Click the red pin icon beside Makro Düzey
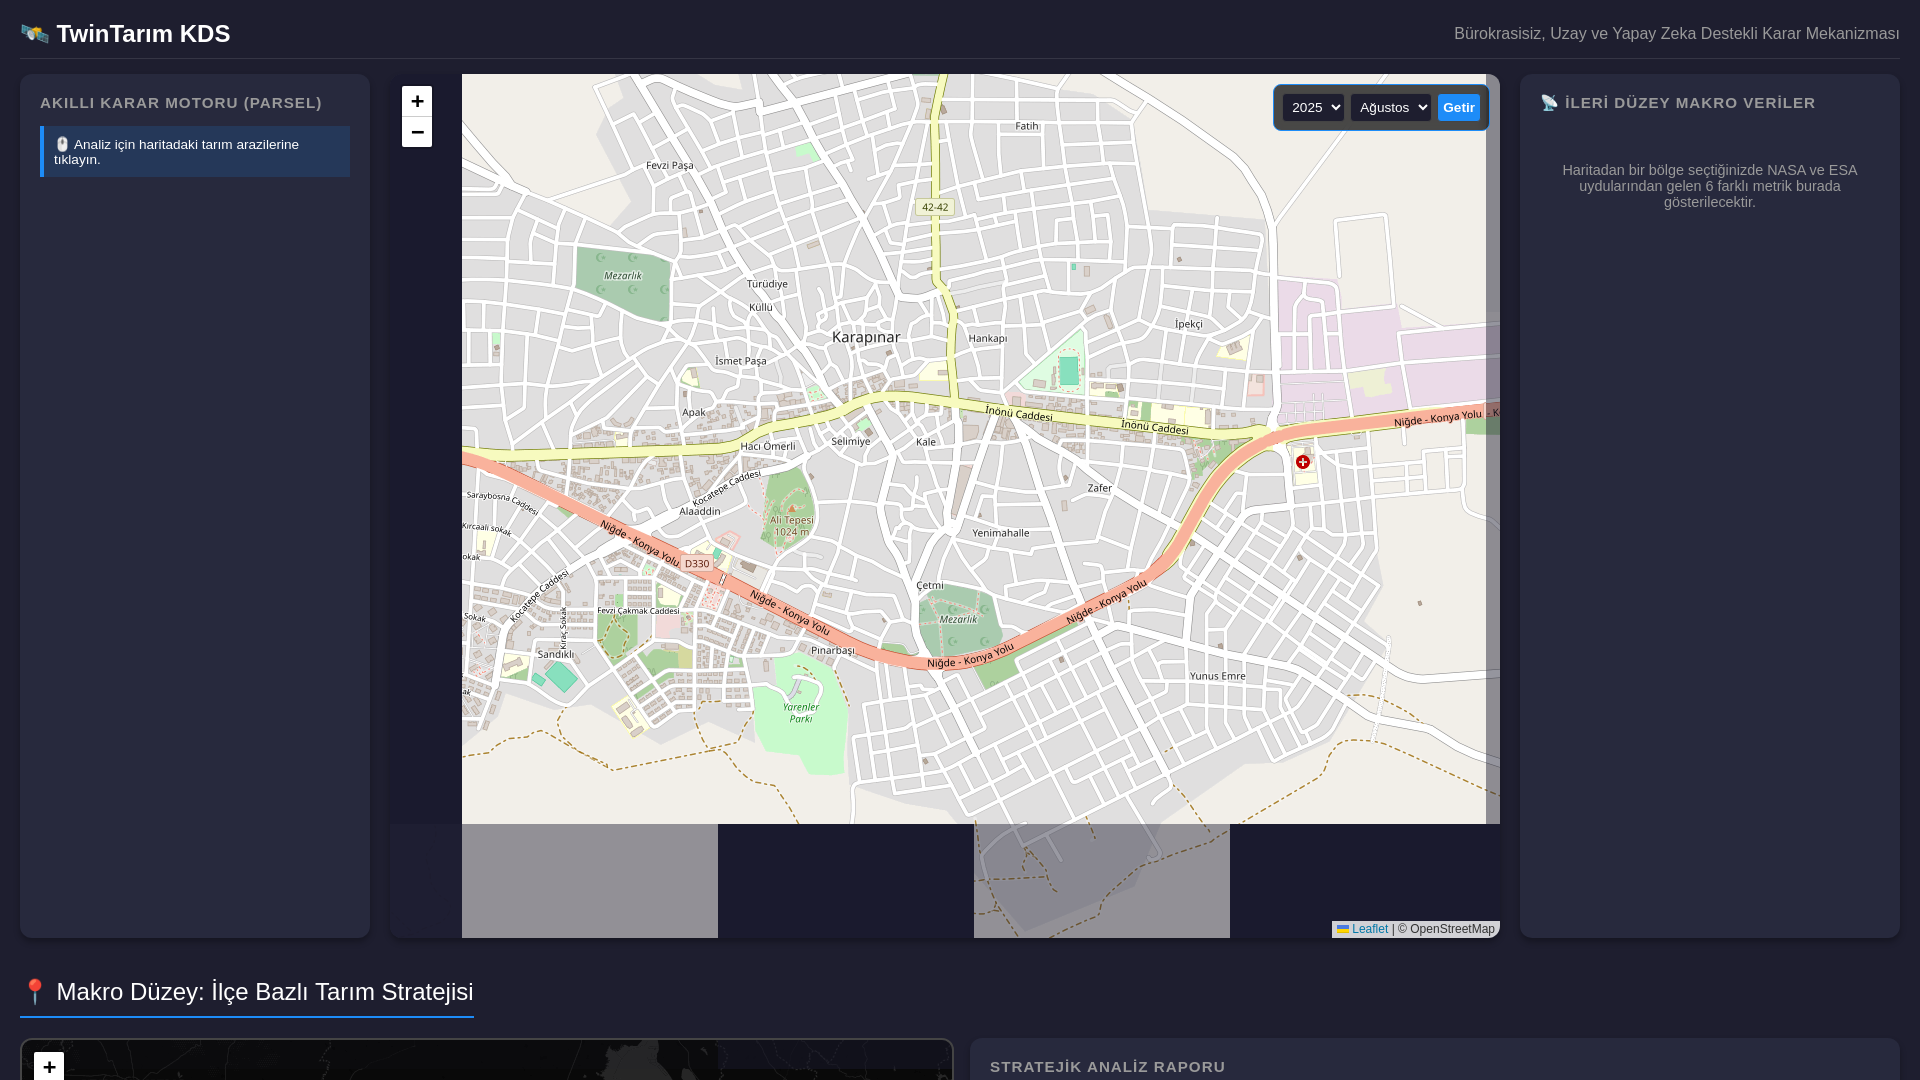This screenshot has width=1920, height=1080. pyautogui.click(x=34, y=992)
